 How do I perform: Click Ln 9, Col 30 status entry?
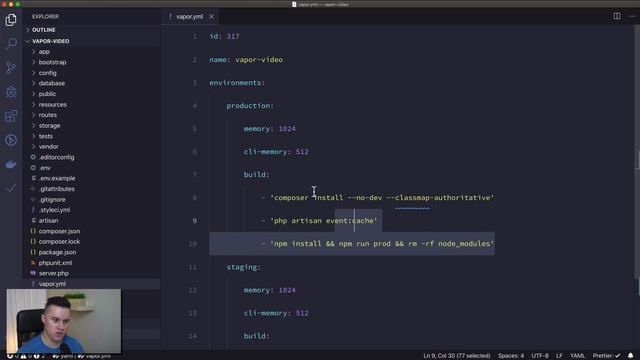pos(456,356)
